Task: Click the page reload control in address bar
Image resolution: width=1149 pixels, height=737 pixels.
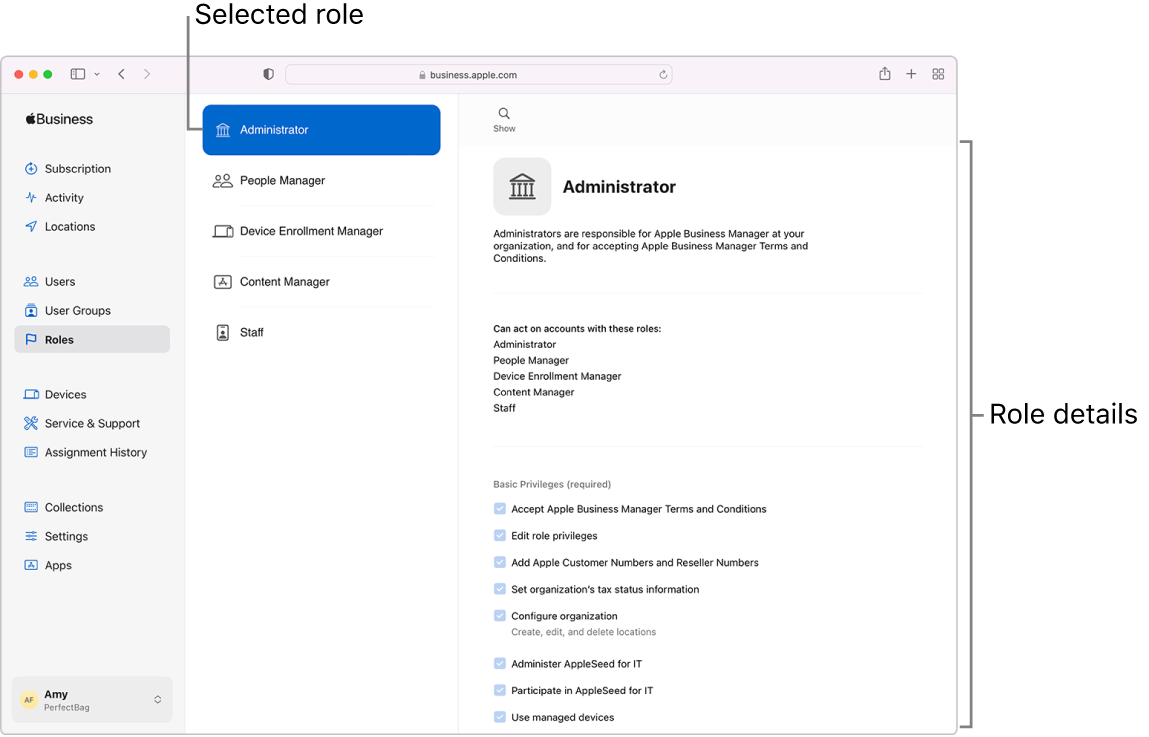Action: [x=662, y=74]
